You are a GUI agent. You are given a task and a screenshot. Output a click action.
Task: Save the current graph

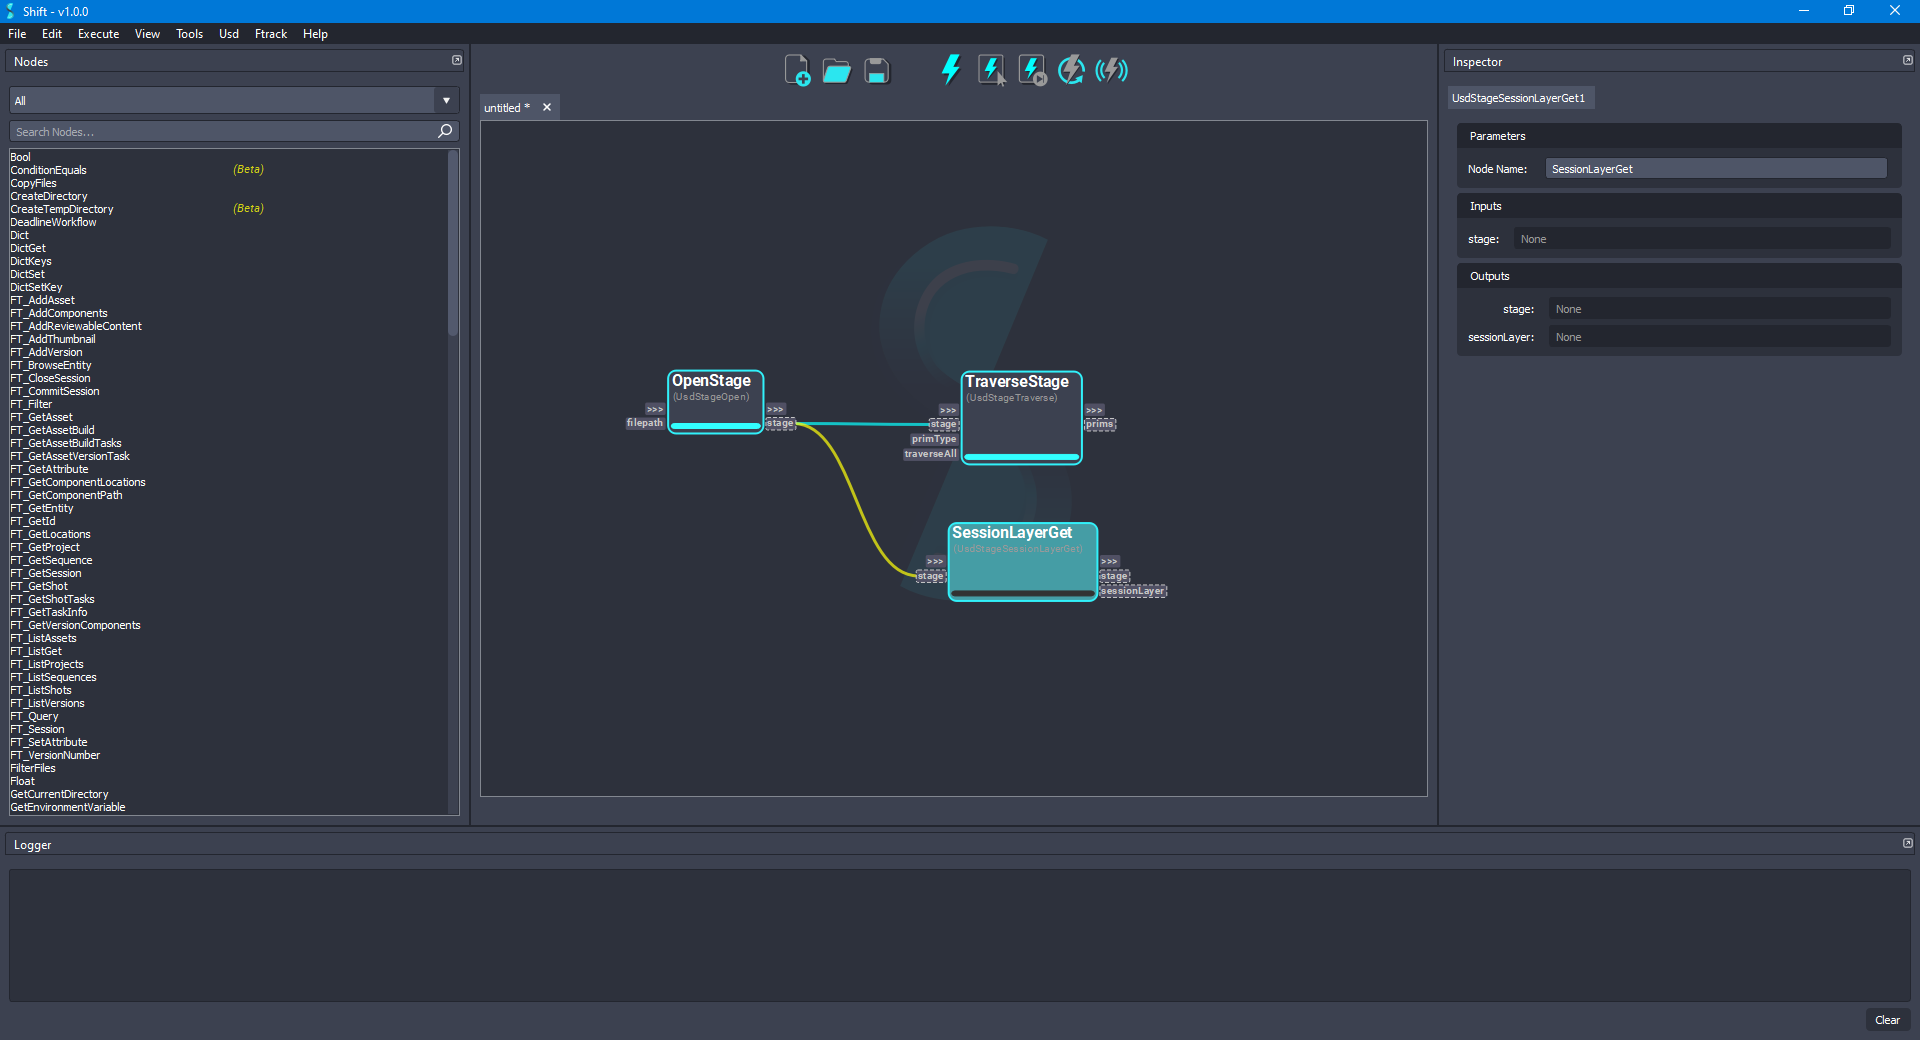pyautogui.click(x=876, y=70)
